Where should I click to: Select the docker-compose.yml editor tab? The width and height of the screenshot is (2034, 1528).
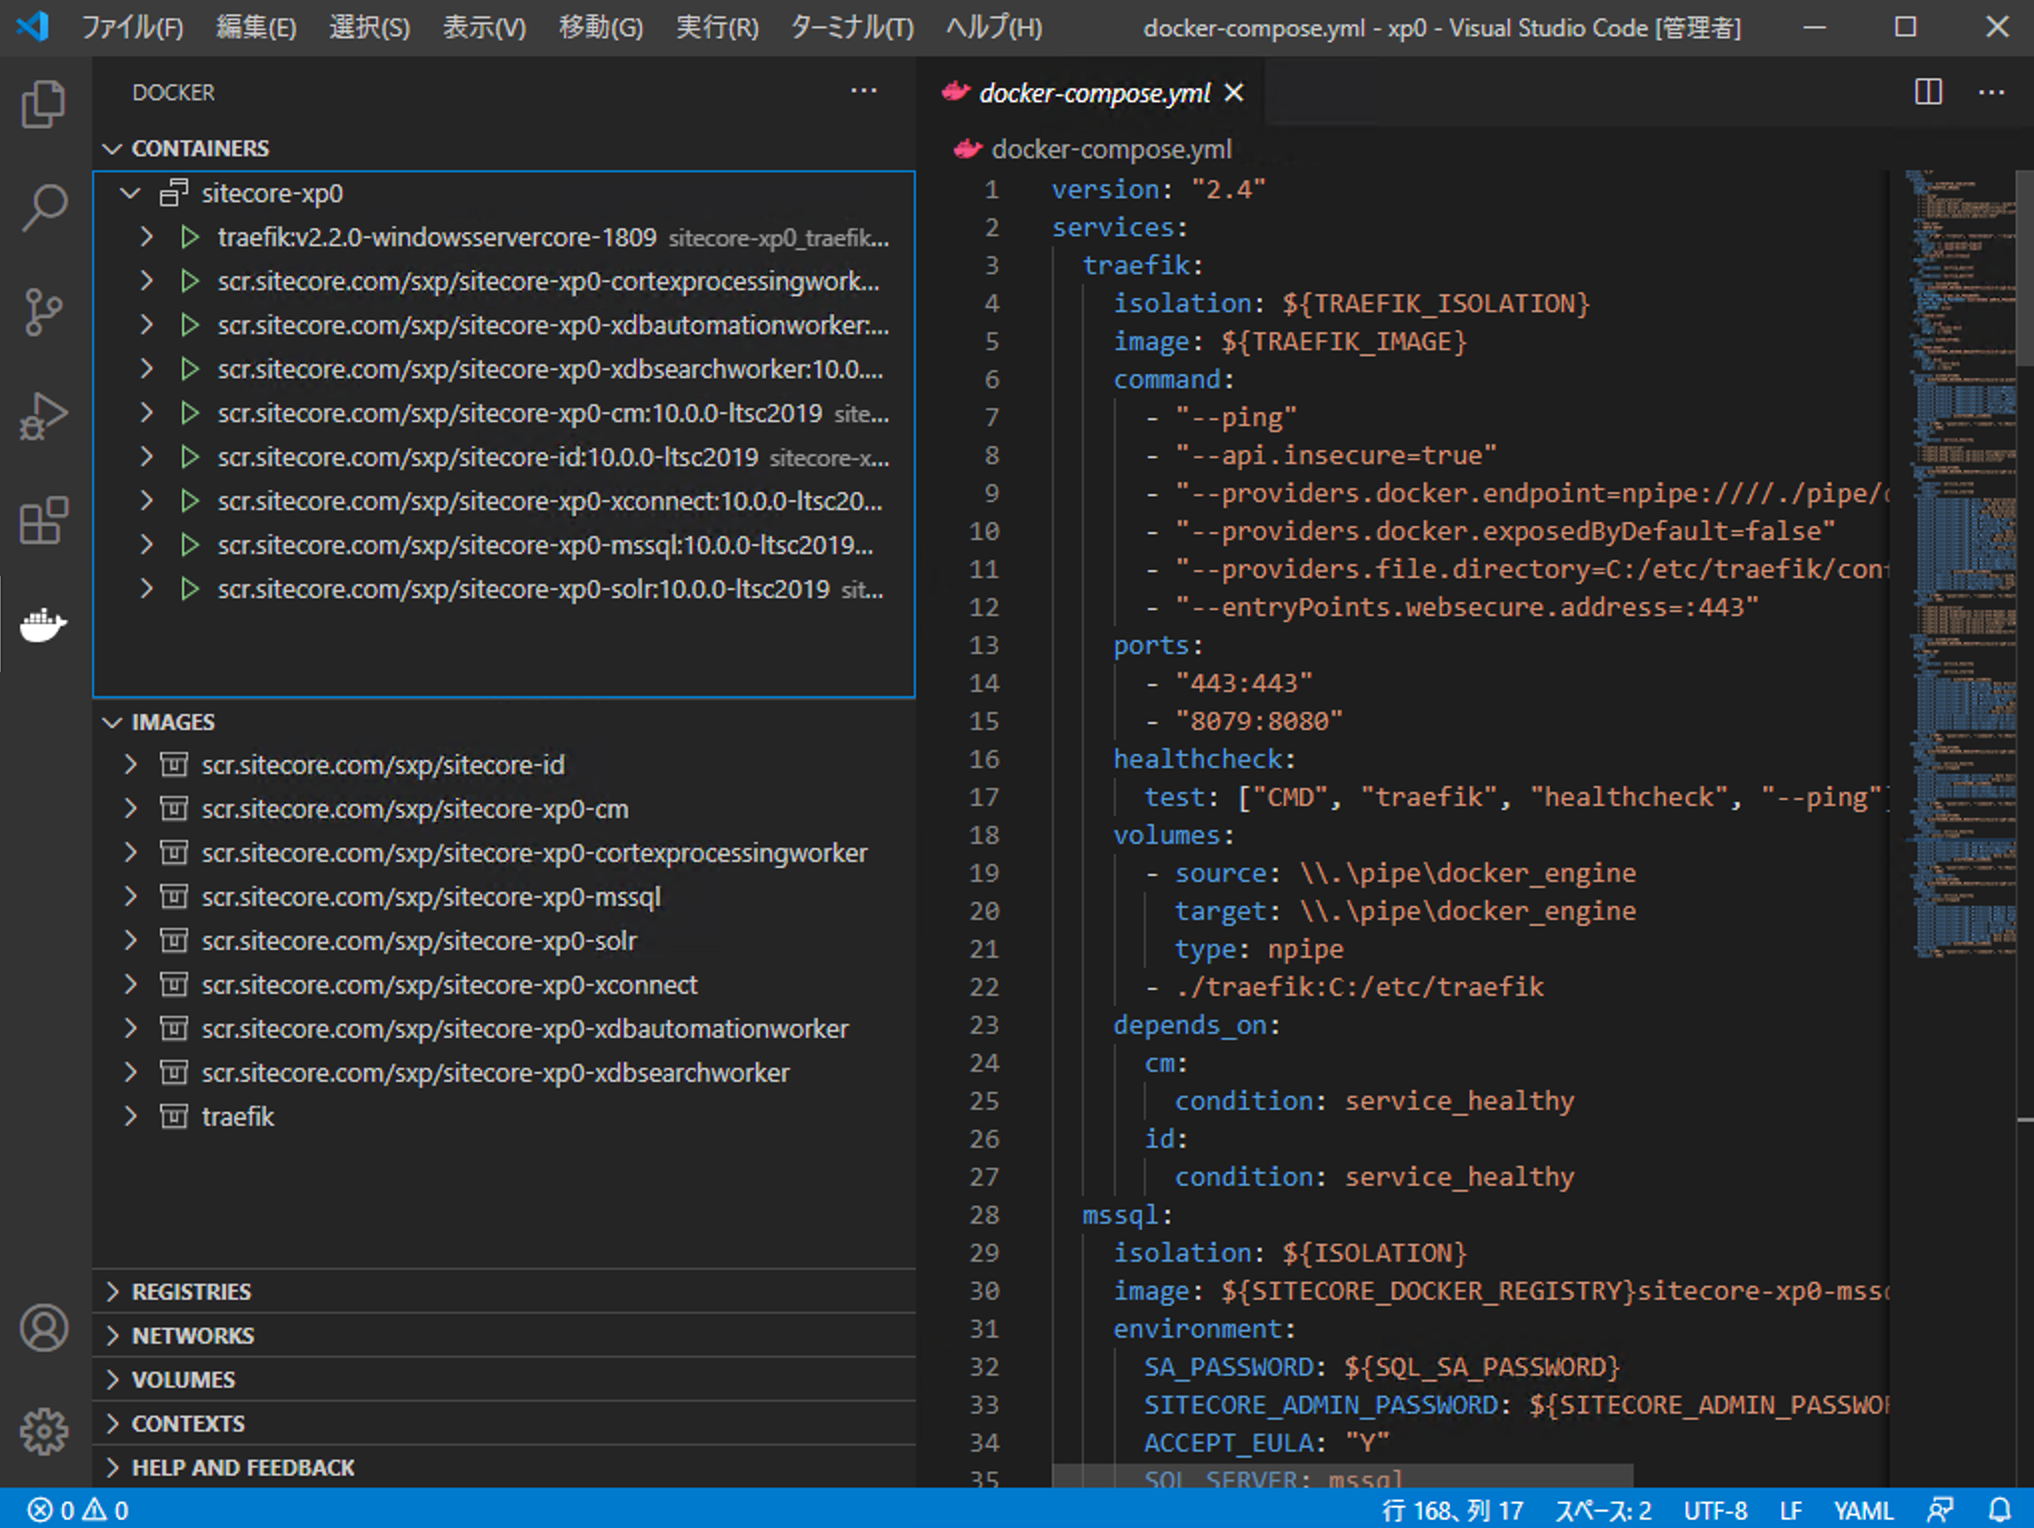click(1091, 93)
